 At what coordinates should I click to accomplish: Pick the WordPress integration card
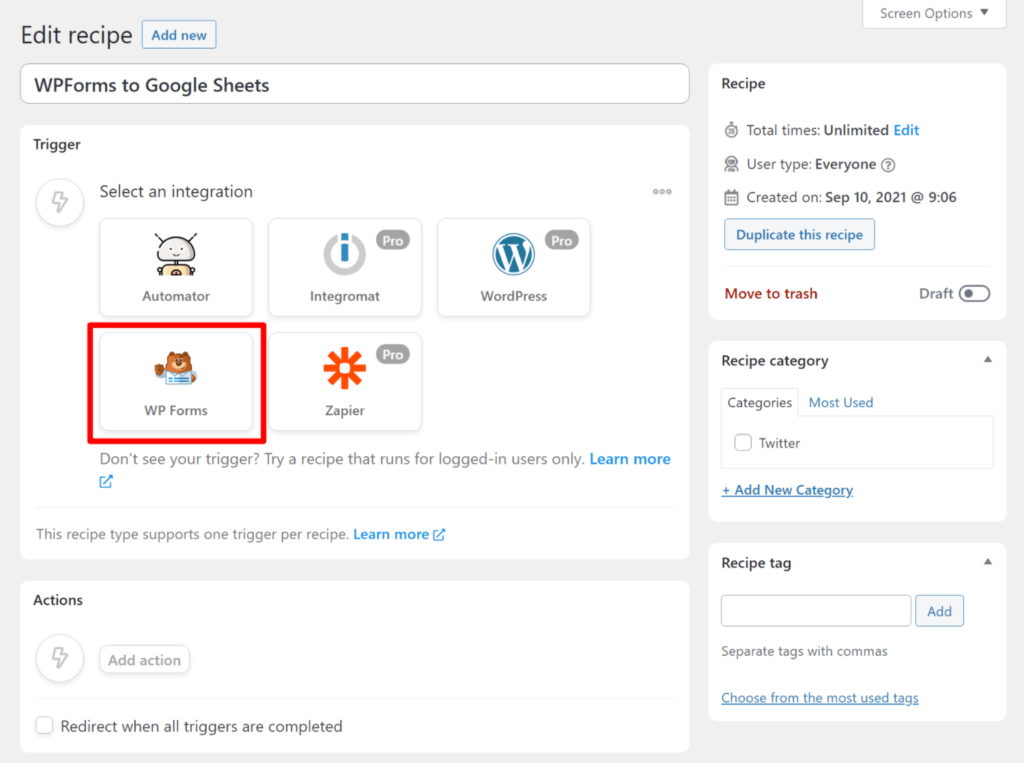(x=514, y=267)
